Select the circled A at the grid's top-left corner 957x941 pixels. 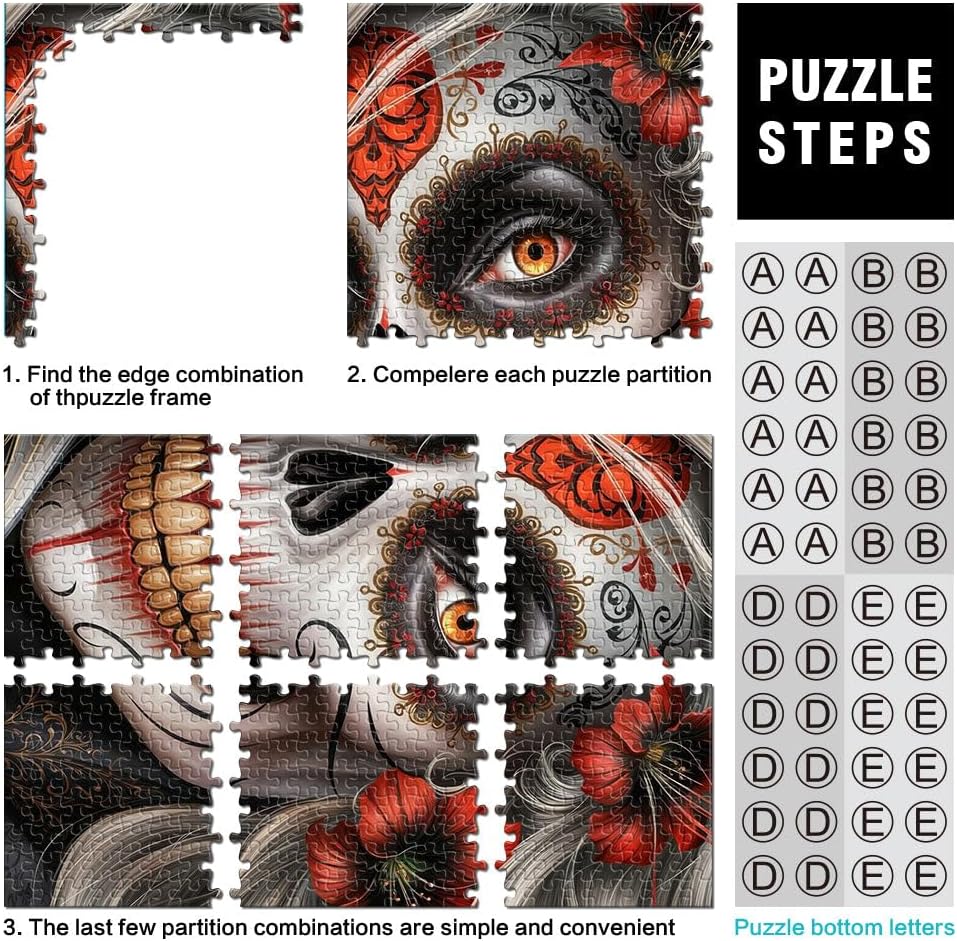click(x=763, y=273)
